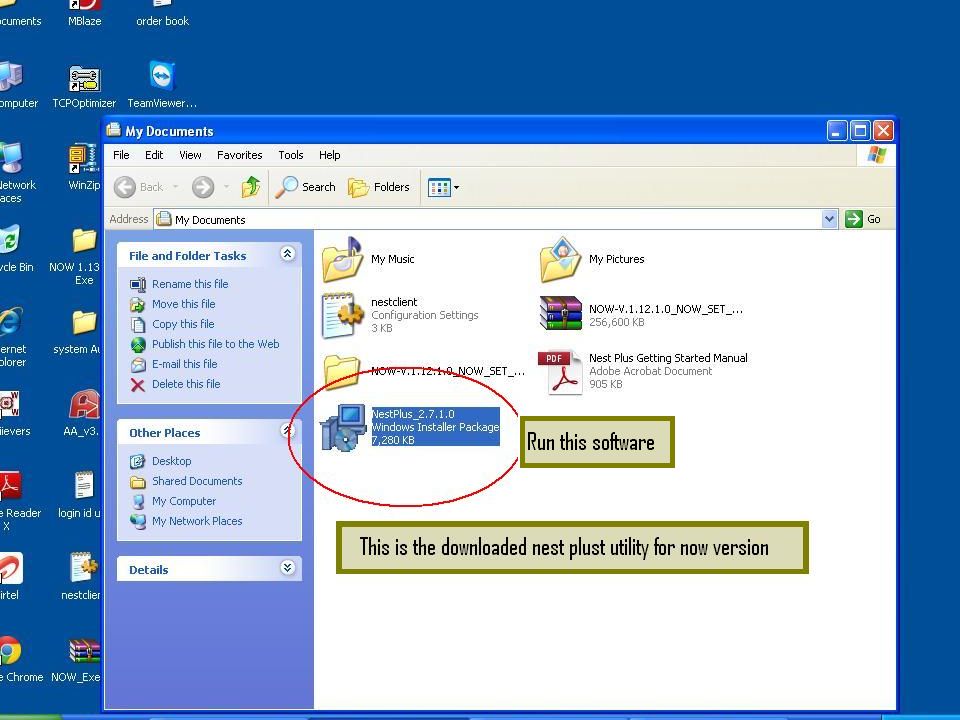Open the Edit menu

pyautogui.click(x=154, y=155)
